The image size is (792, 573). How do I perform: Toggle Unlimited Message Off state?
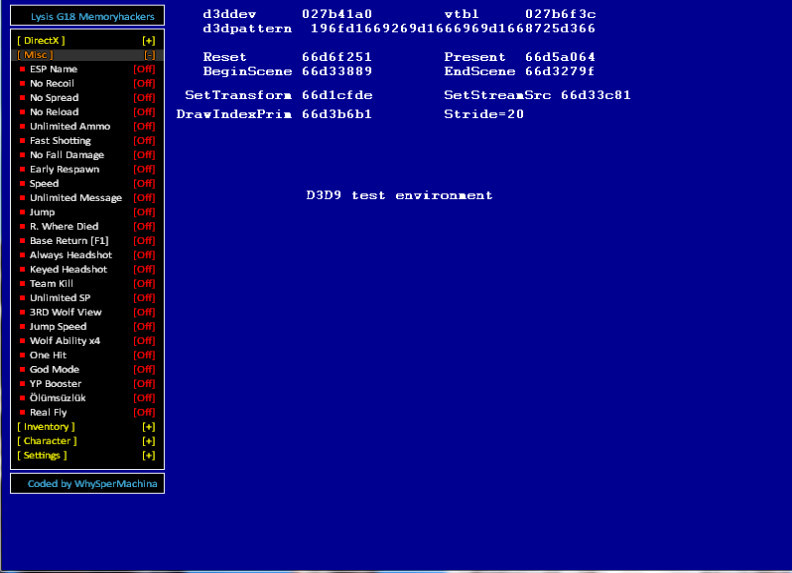click(144, 198)
